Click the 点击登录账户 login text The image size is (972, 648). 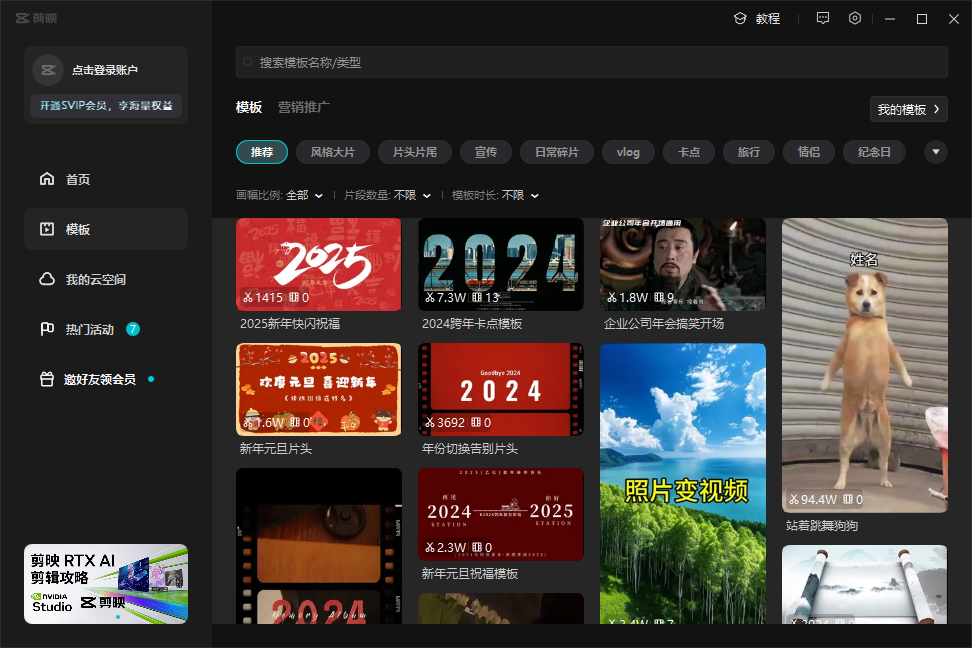pos(105,70)
